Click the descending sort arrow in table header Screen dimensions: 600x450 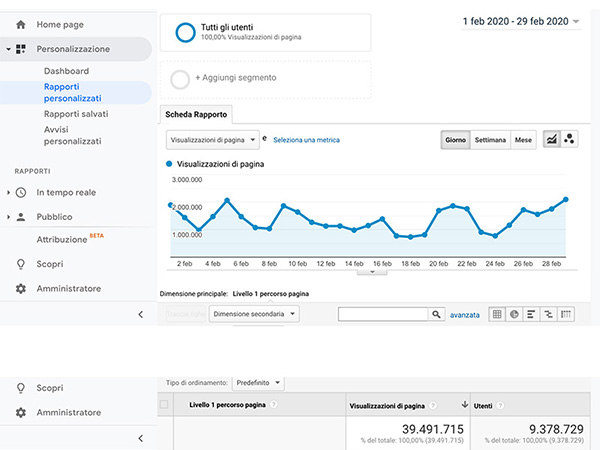[465, 404]
